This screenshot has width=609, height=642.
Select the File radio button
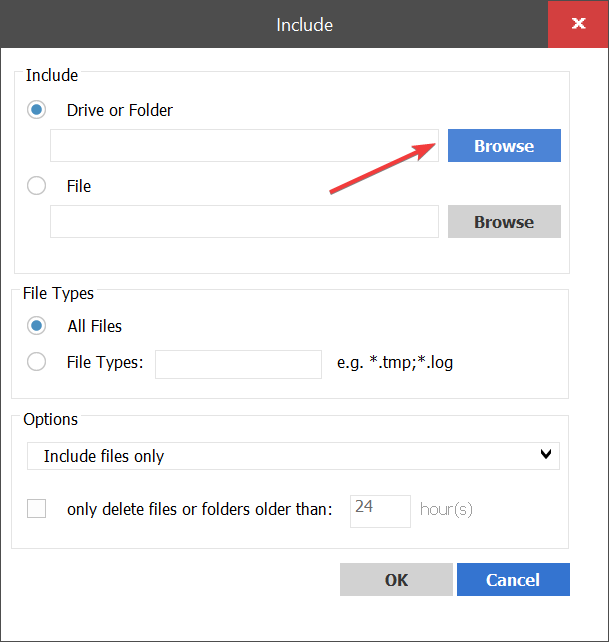click(x=37, y=186)
